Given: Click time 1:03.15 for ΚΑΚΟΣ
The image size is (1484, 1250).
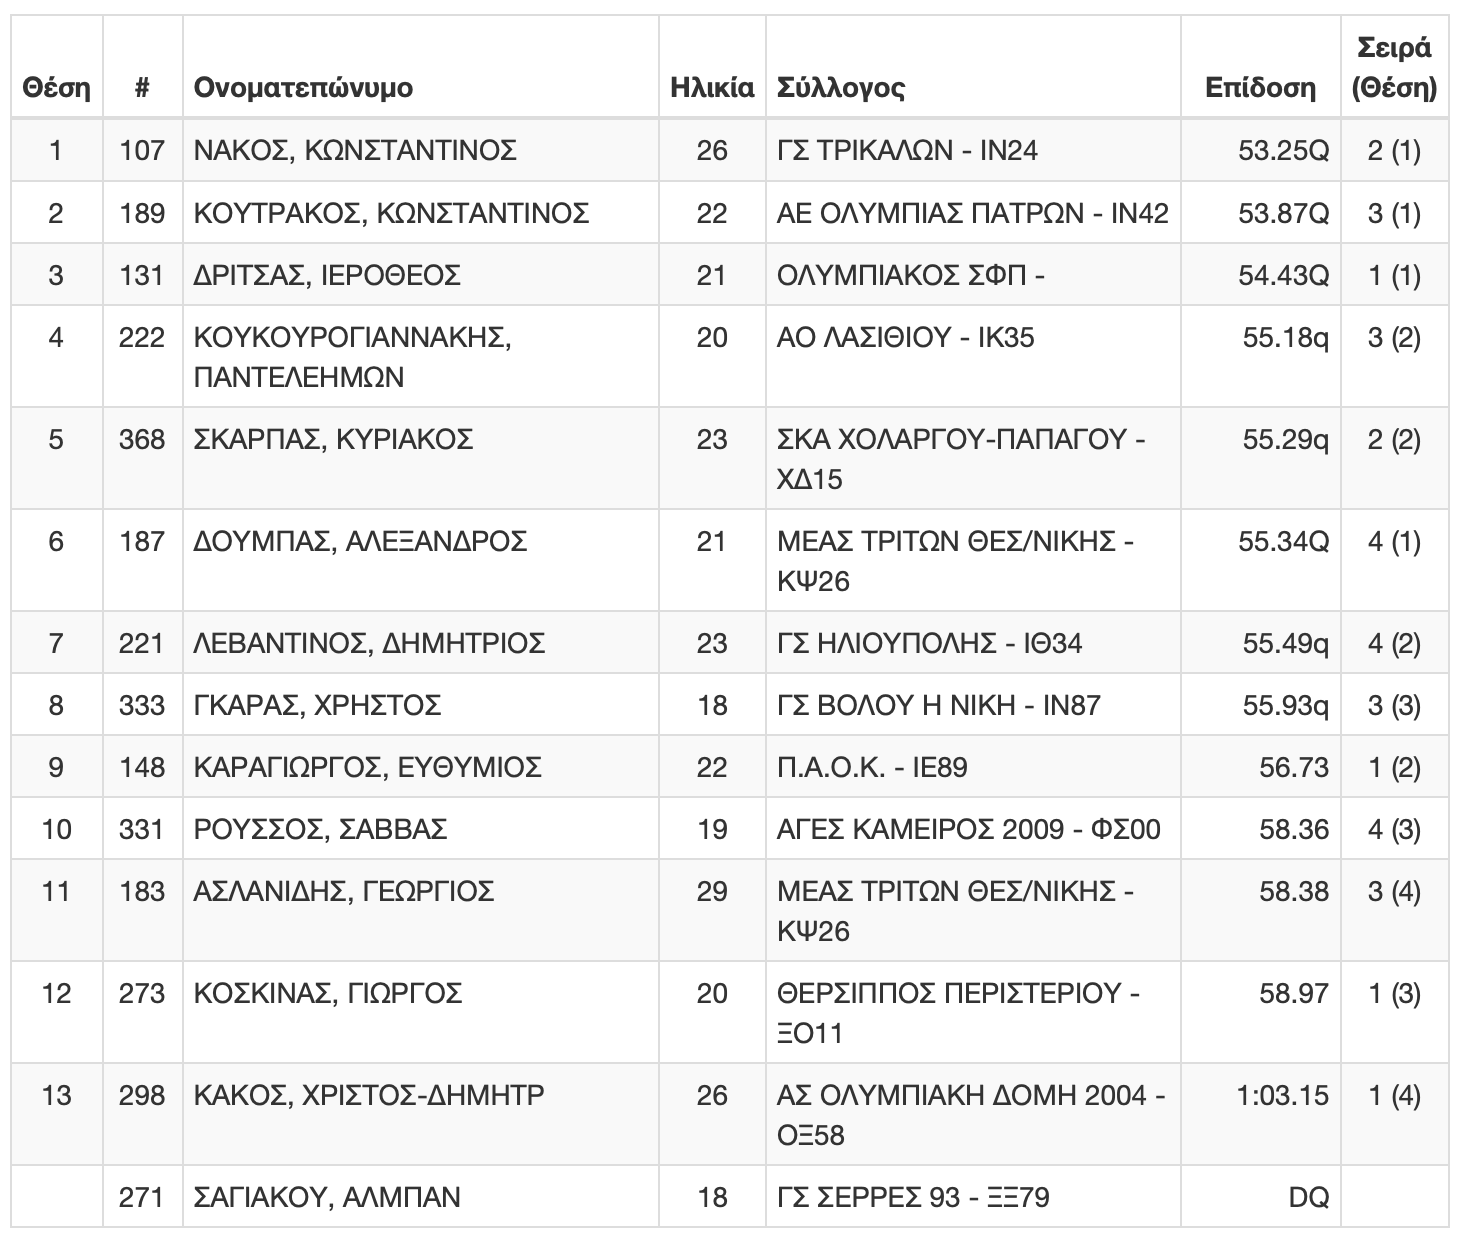Looking at the screenshot, I should click(x=1283, y=1096).
